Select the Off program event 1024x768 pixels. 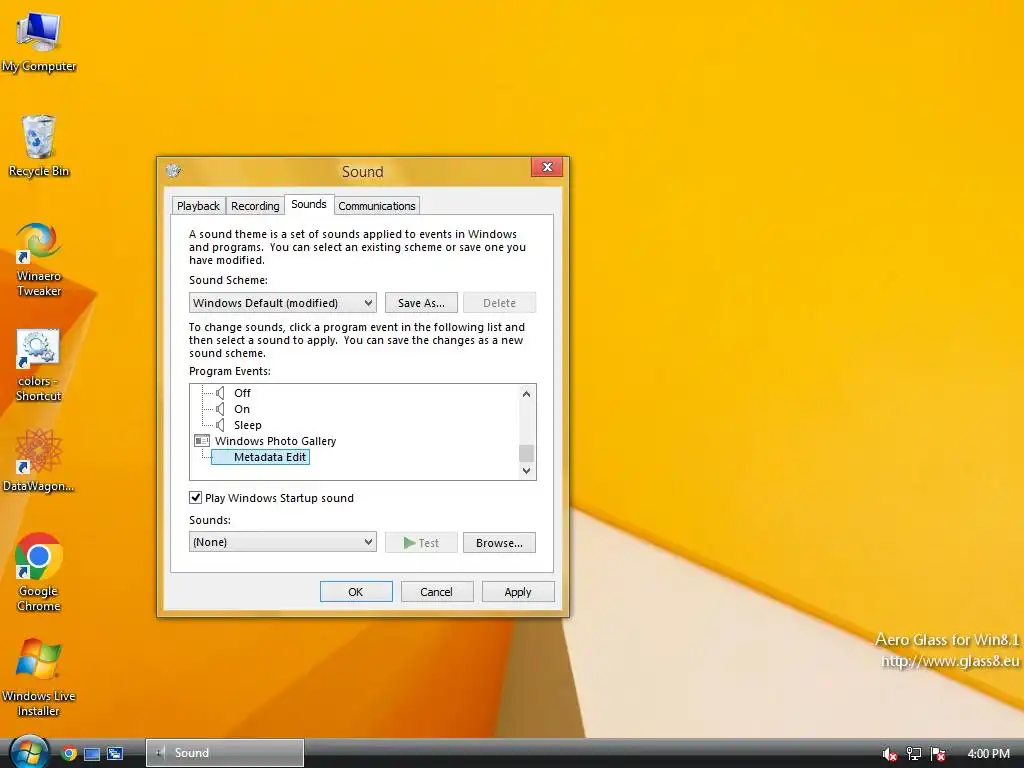(x=242, y=393)
